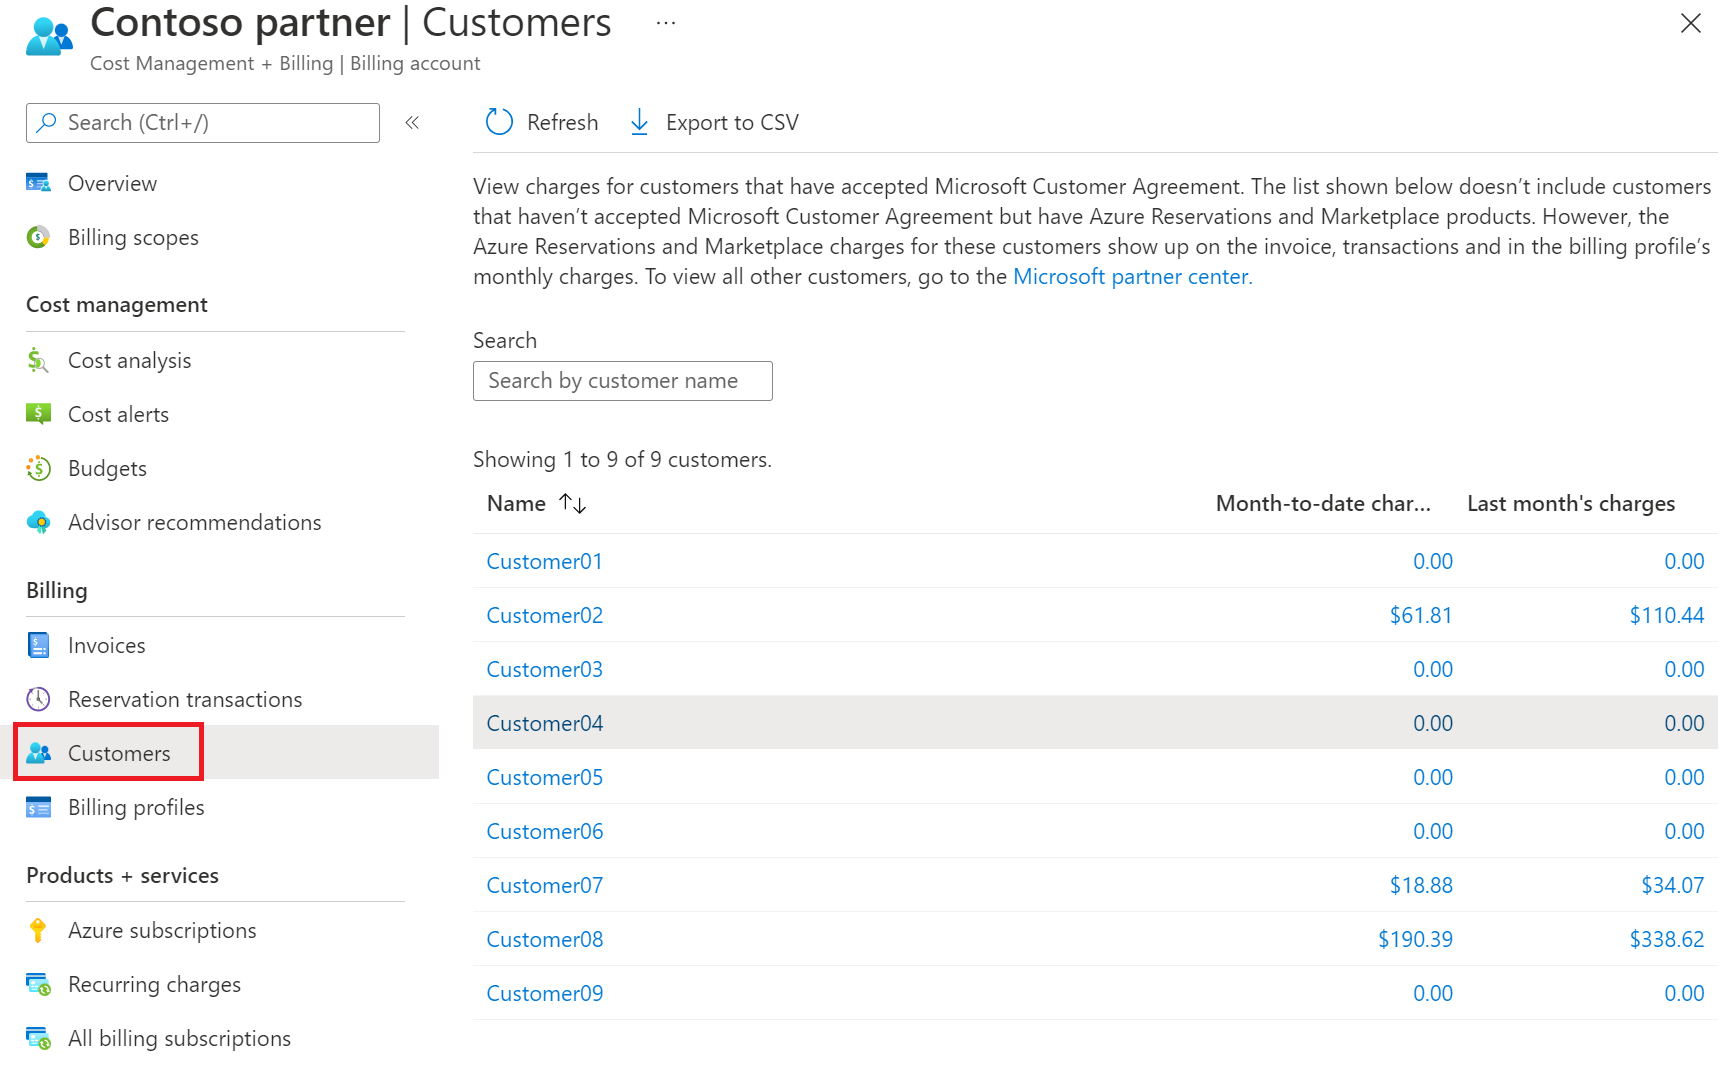Open the Microsoft partner center link

(1132, 276)
